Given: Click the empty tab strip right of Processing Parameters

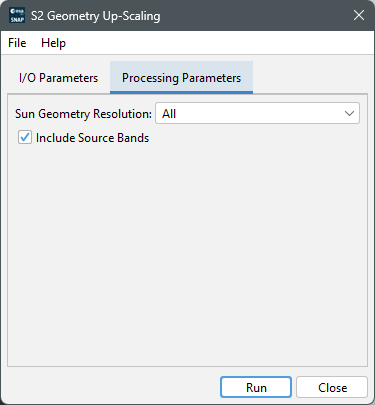Looking at the screenshot, I should [310, 78].
